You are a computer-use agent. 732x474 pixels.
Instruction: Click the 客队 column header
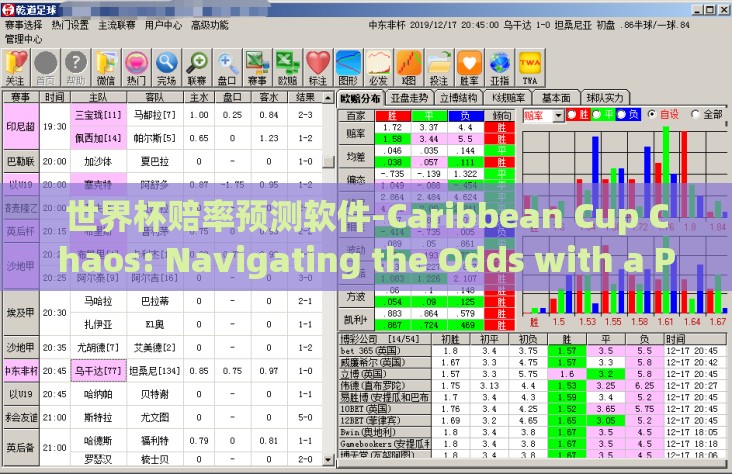(x=155, y=97)
